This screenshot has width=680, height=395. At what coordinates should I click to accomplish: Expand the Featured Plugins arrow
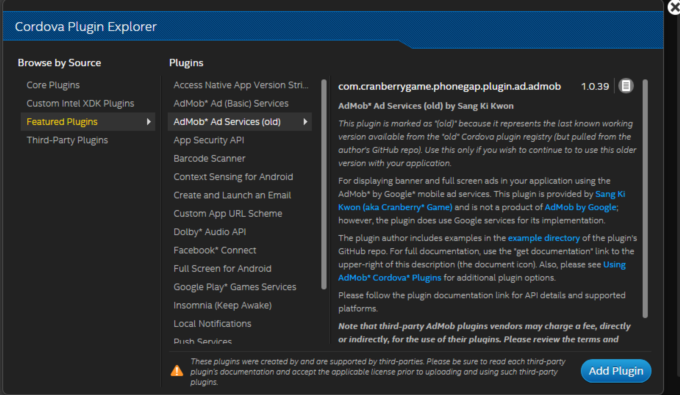point(149,122)
